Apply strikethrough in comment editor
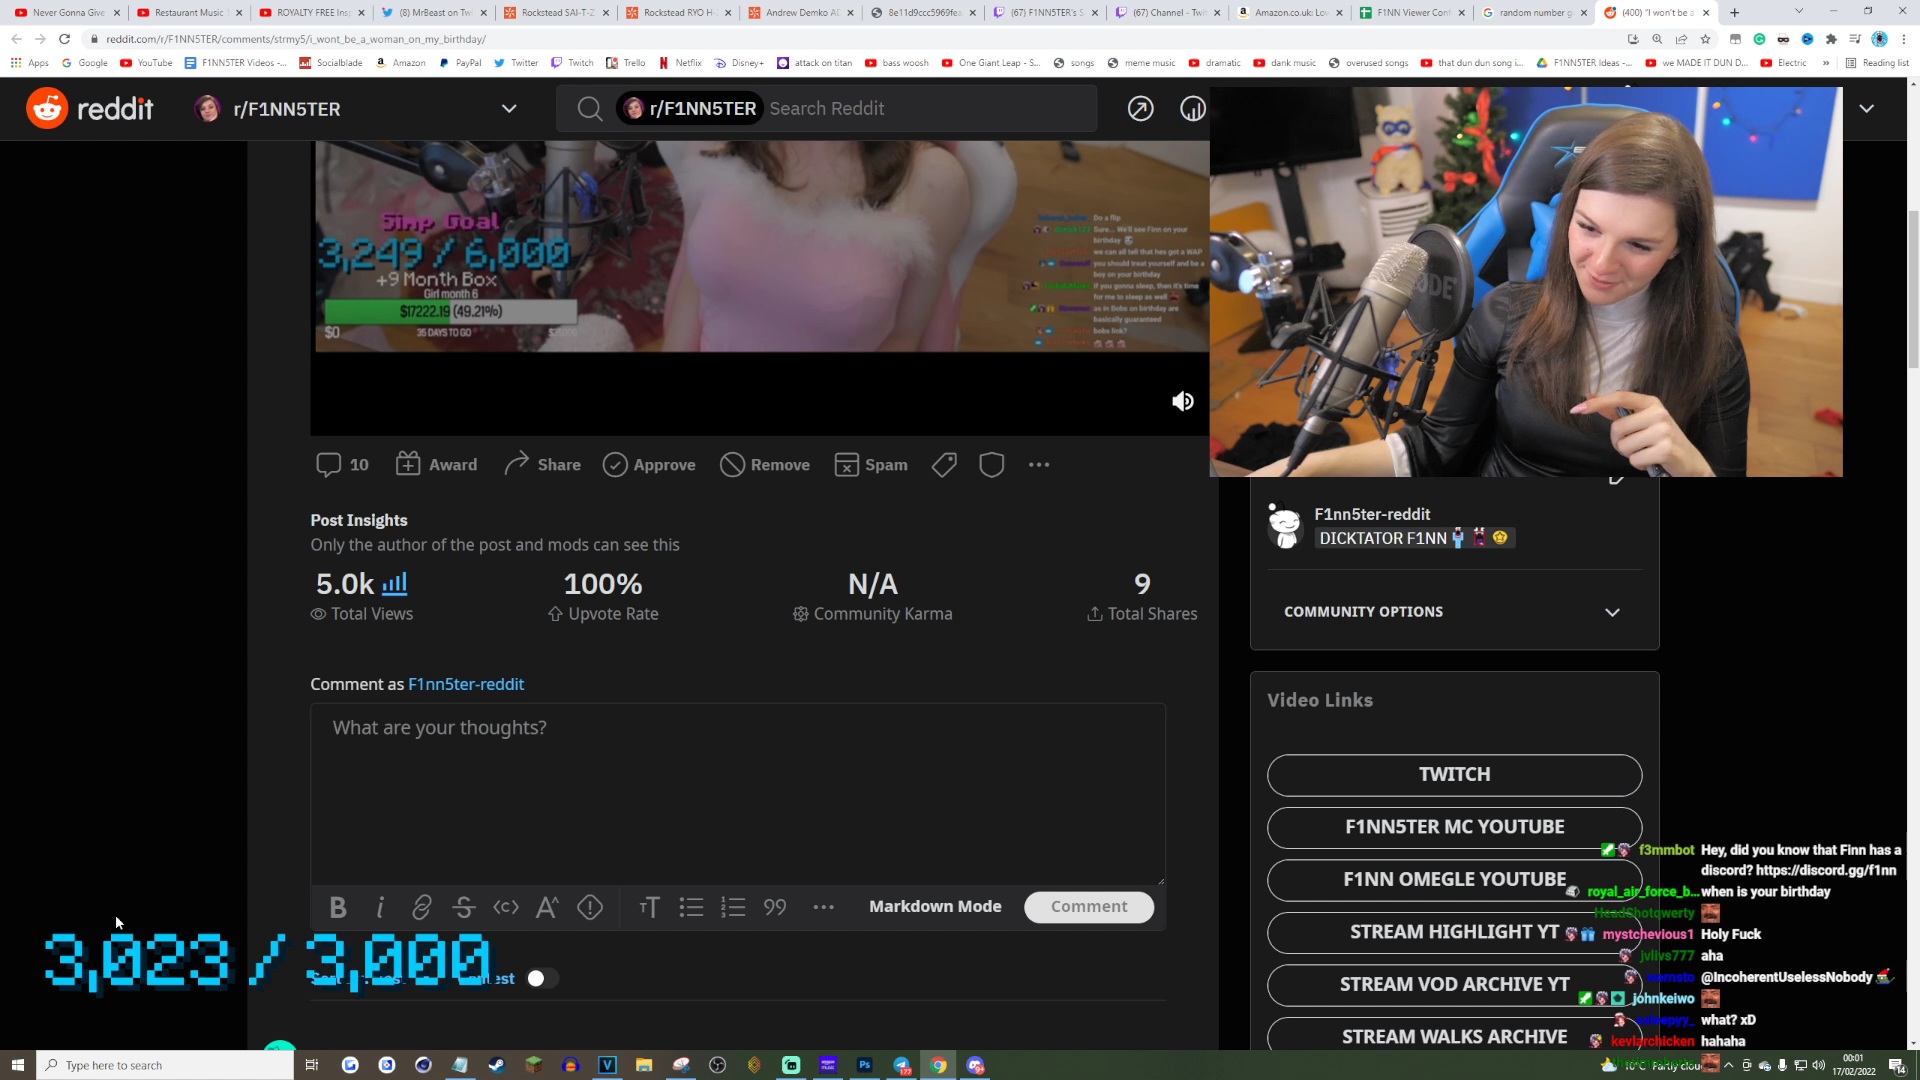This screenshot has width=1920, height=1080. pyautogui.click(x=463, y=907)
